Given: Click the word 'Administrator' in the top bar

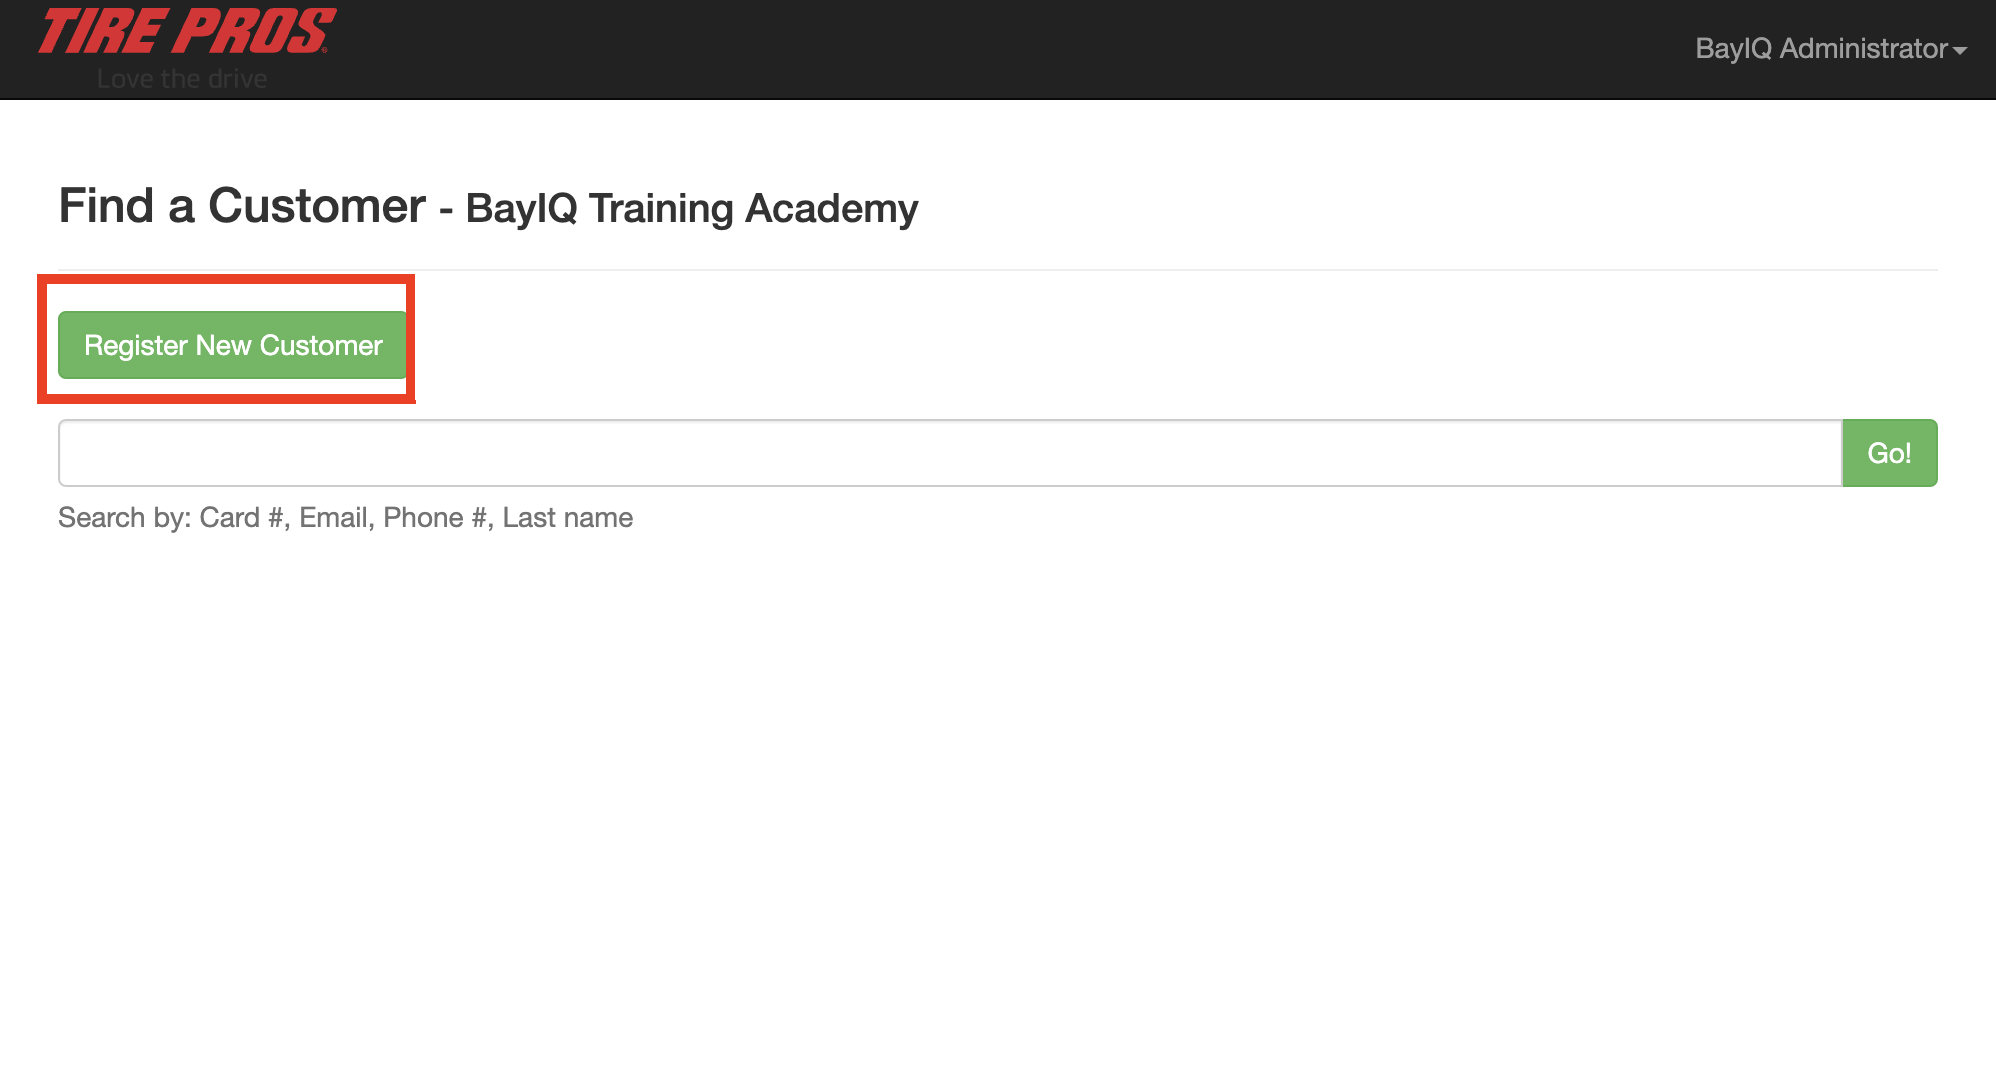Looking at the screenshot, I should tap(1863, 48).
